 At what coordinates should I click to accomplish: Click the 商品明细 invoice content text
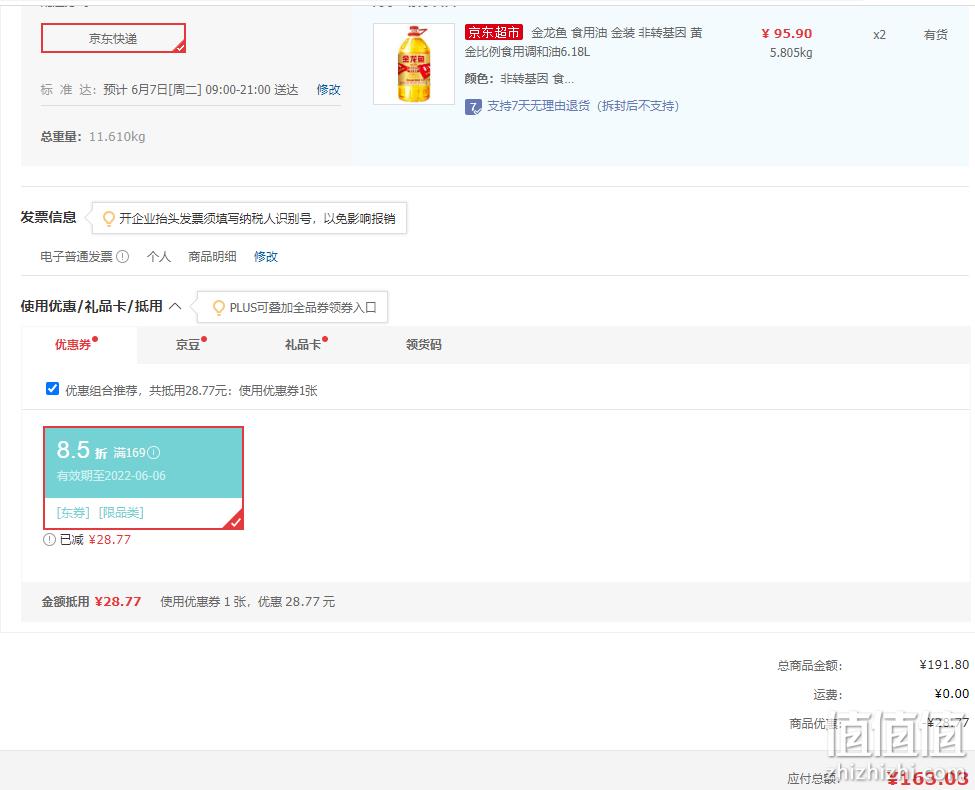click(212, 256)
